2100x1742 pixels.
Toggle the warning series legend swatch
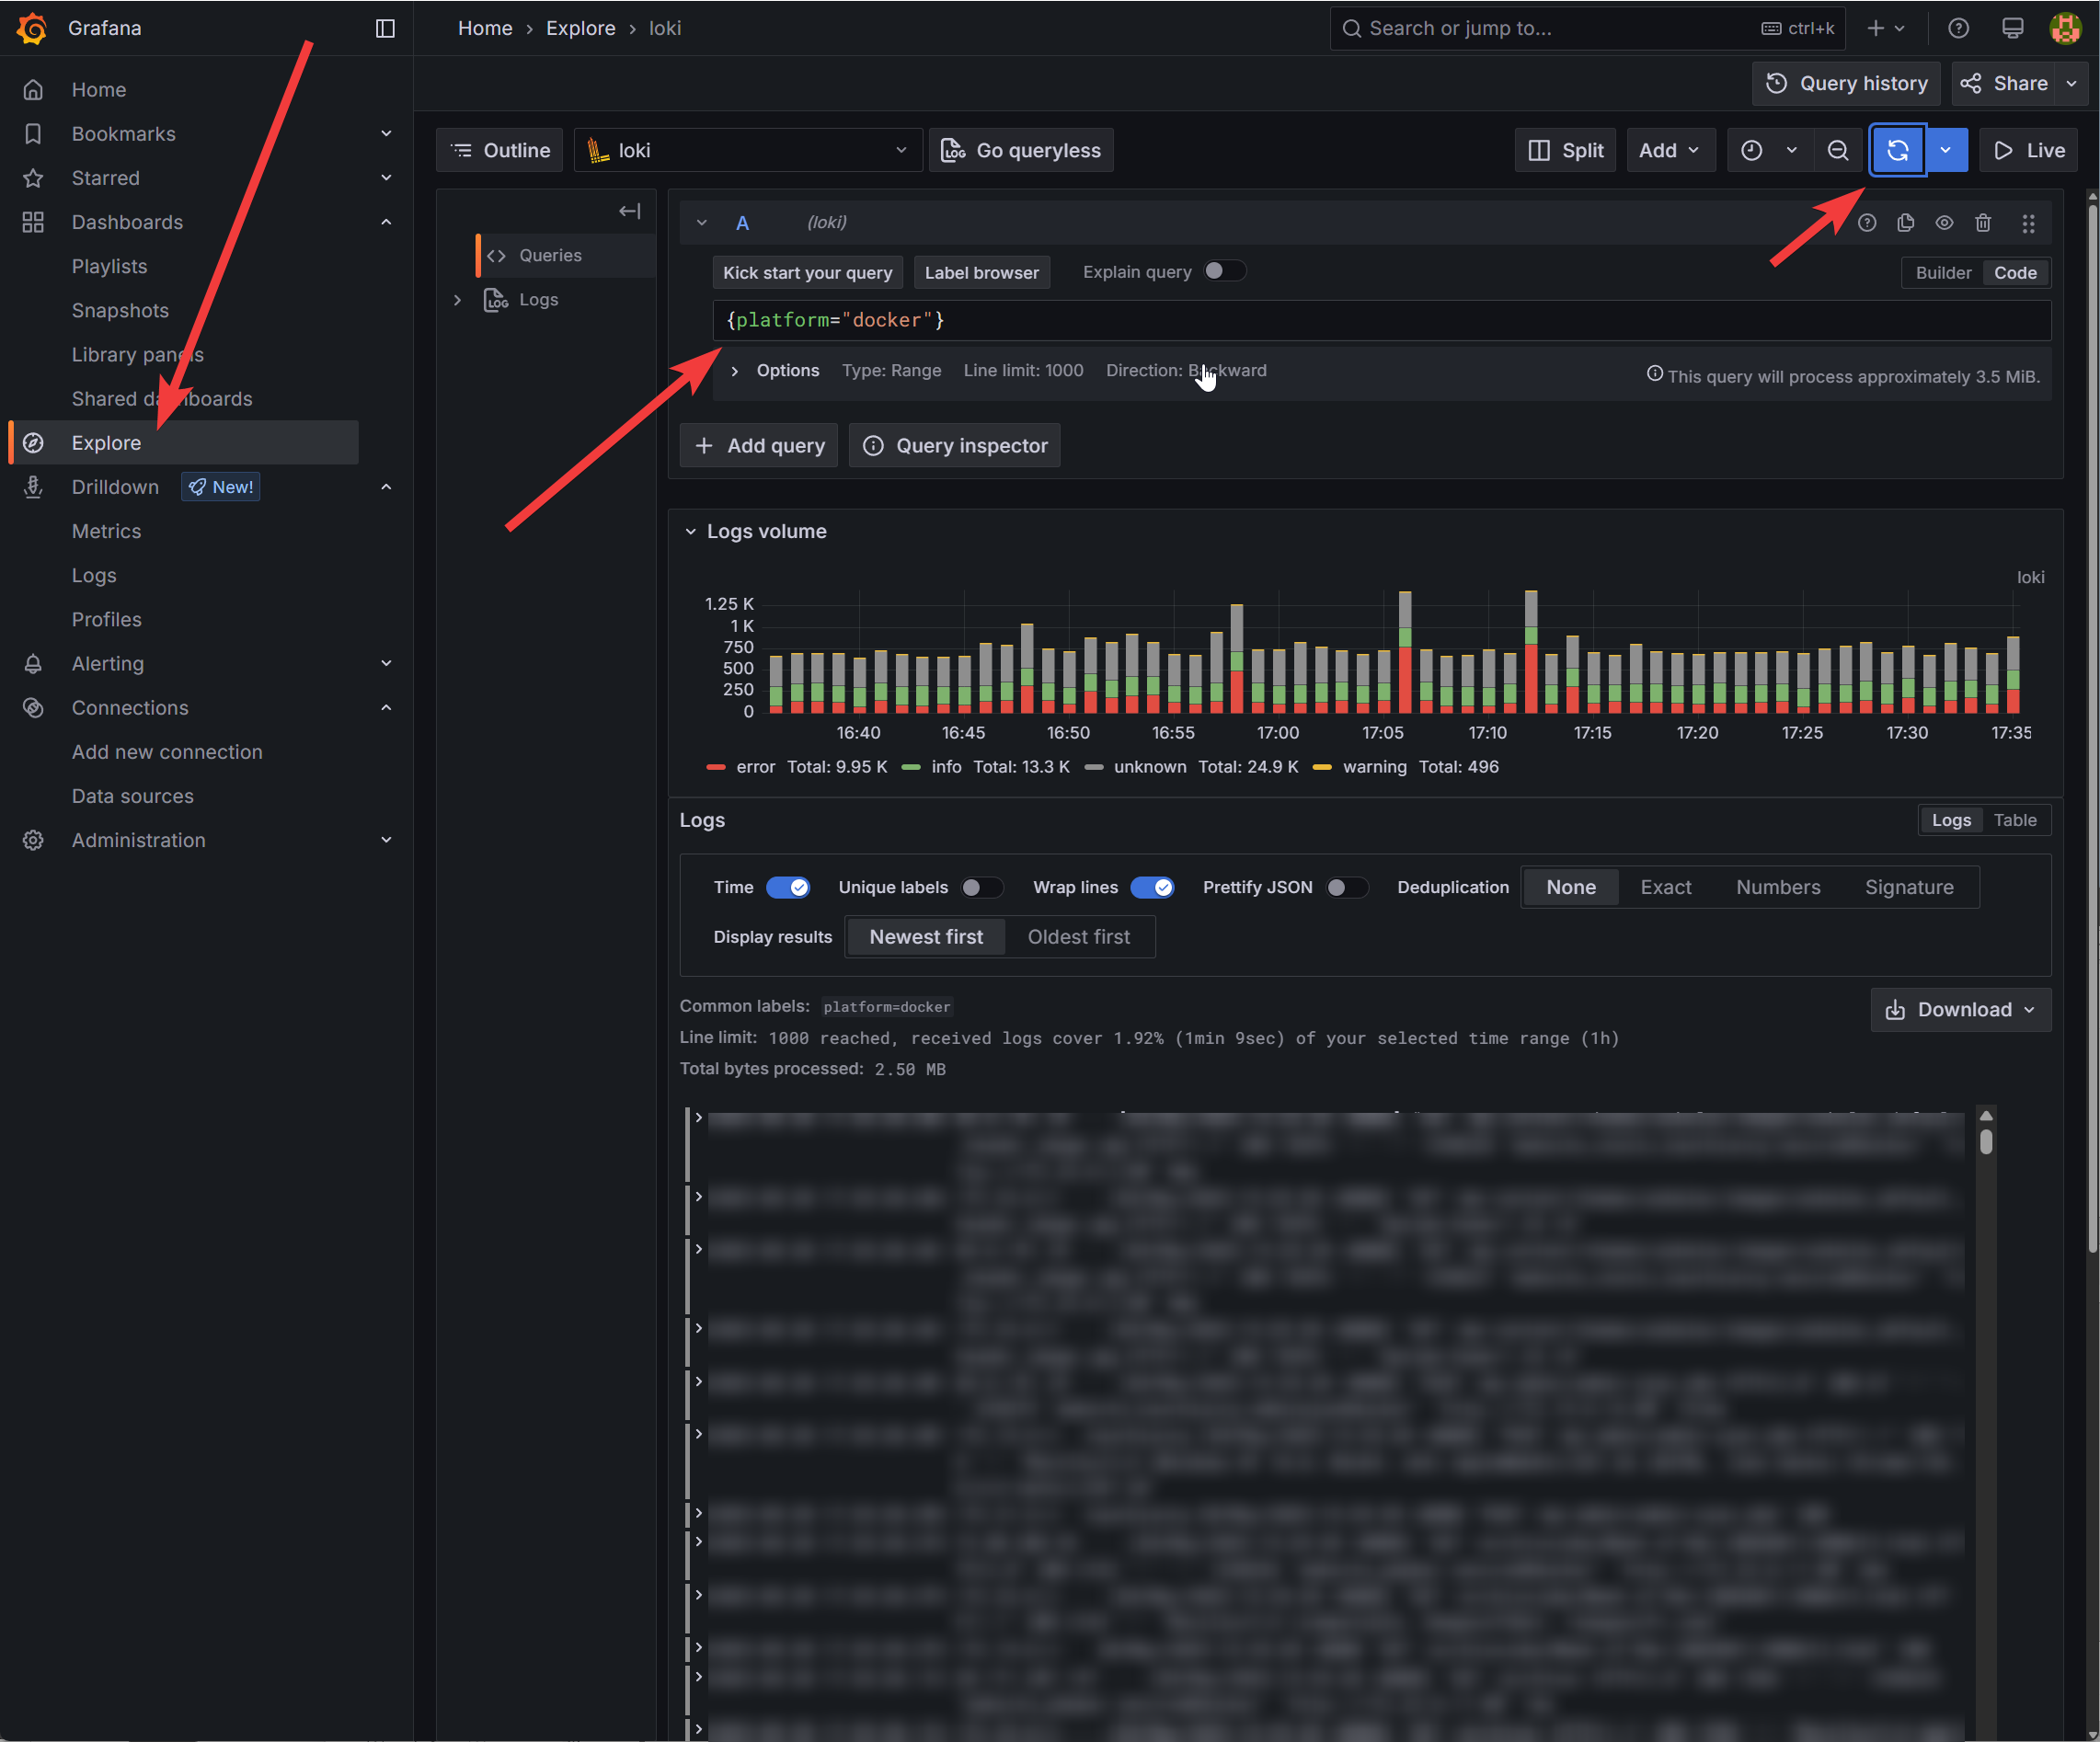tap(1322, 767)
